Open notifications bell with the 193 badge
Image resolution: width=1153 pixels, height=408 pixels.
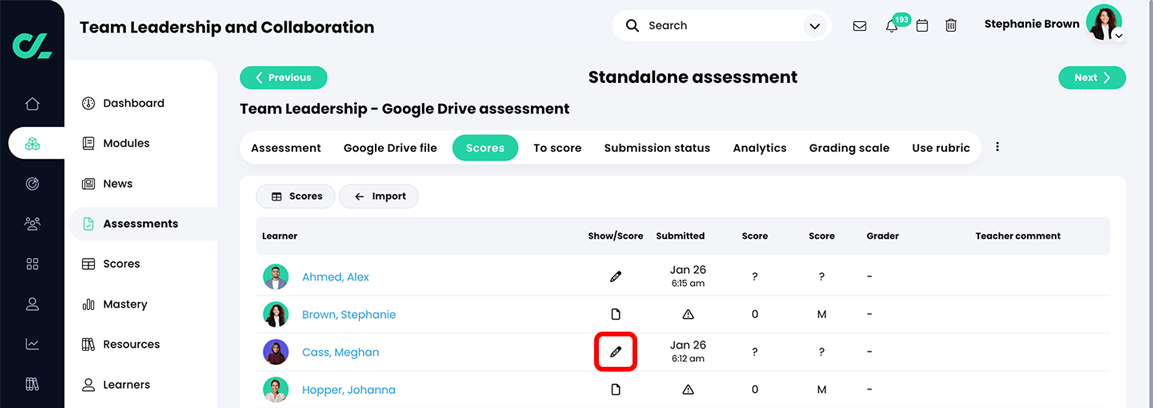tap(892, 26)
